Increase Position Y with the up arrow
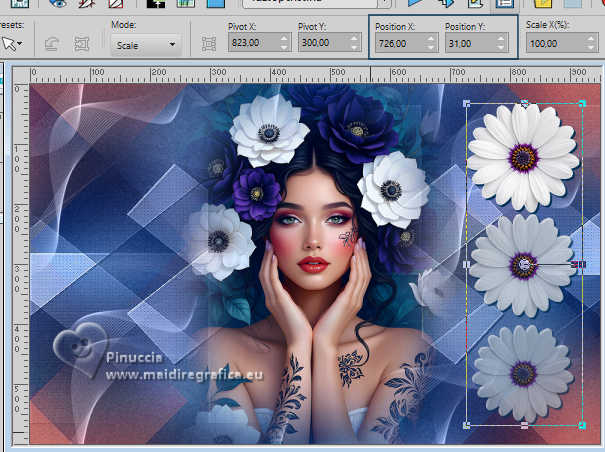The image size is (605, 452). pos(501,39)
